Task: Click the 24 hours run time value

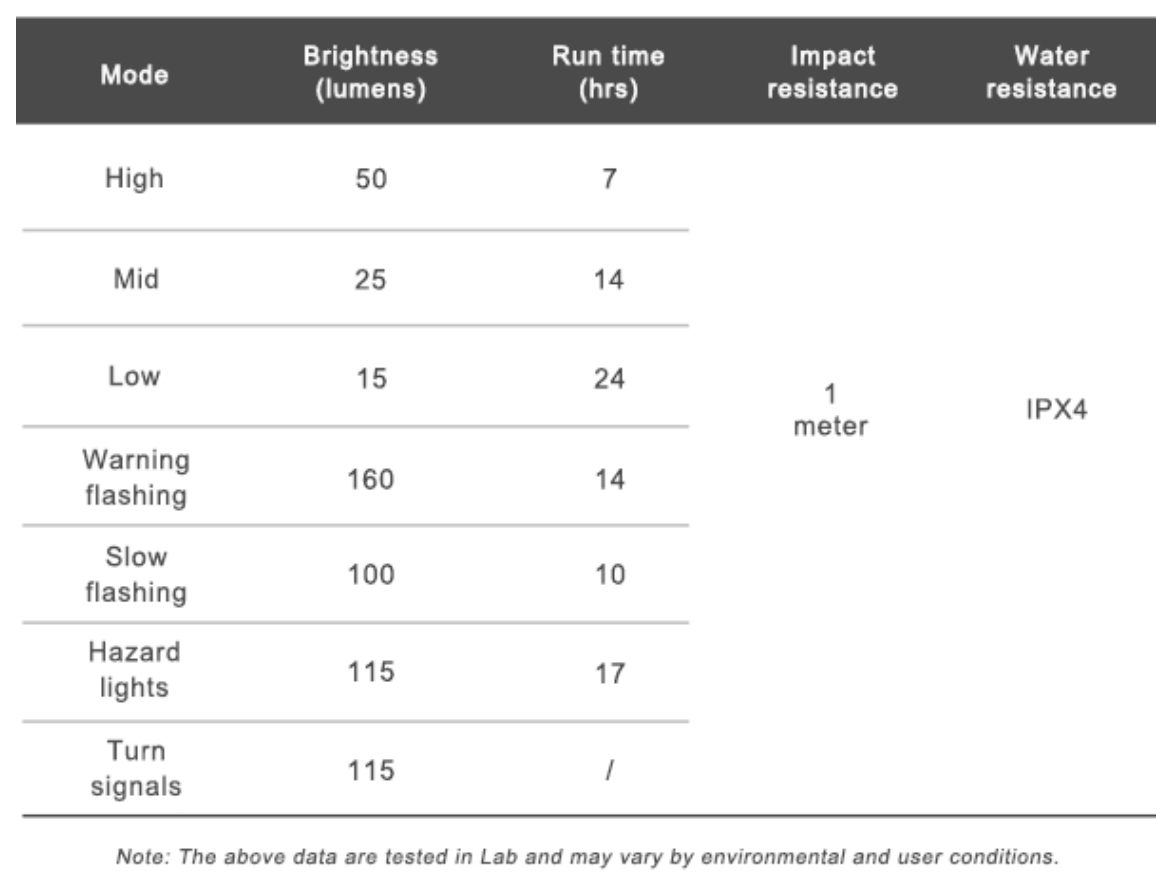Action: pyautogui.click(x=608, y=380)
